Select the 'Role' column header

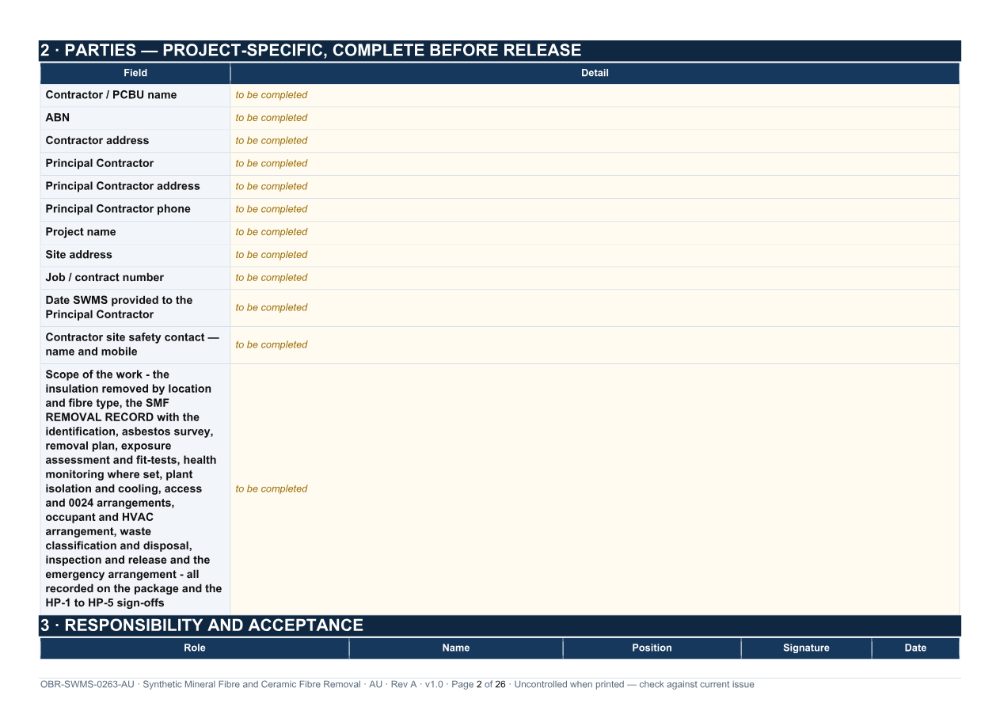pos(195,648)
